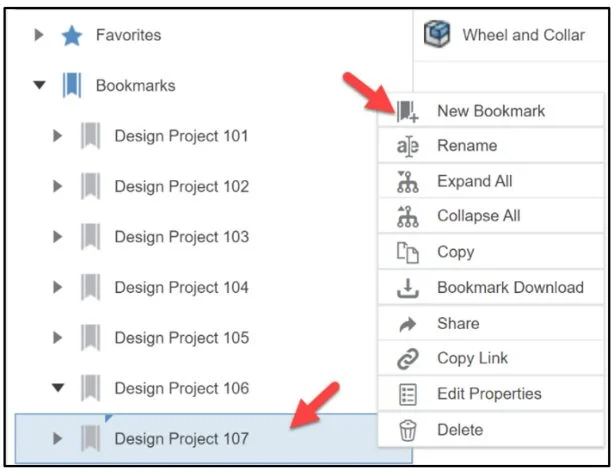Click the Rename text icon
This screenshot has width=615, height=473.
[x=407, y=146]
